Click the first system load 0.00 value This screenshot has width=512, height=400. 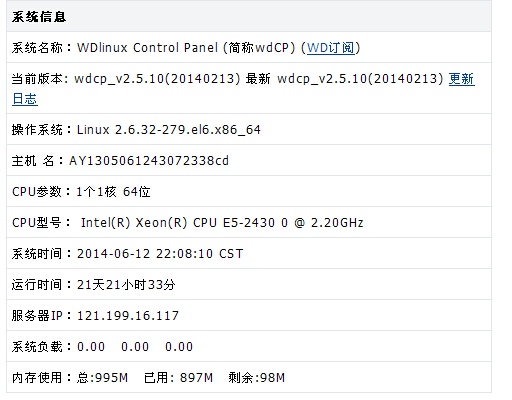pyautogui.click(x=91, y=347)
